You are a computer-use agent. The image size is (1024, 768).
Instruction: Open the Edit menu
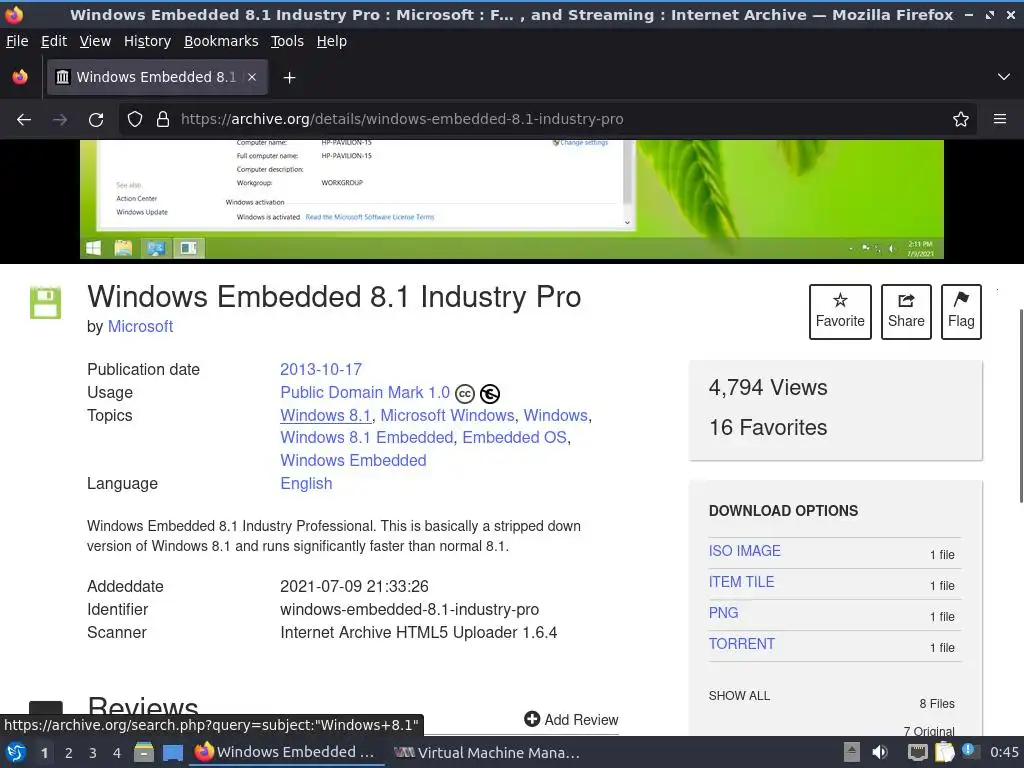pos(54,41)
